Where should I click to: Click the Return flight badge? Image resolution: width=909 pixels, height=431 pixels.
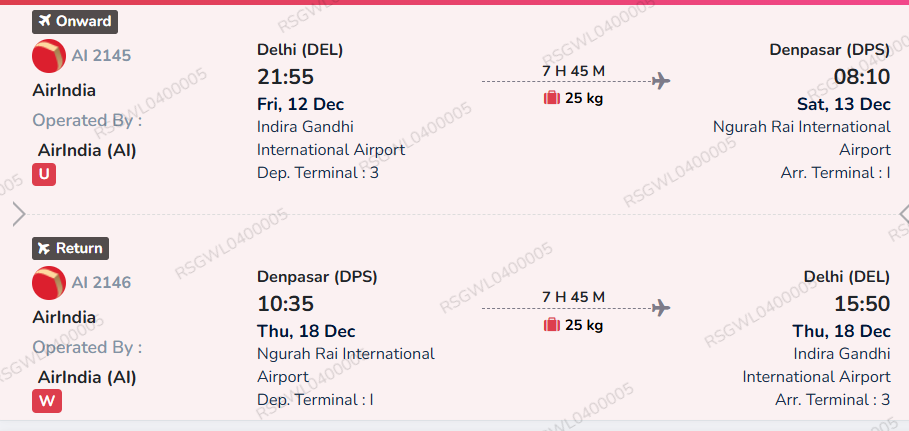coord(68,248)
